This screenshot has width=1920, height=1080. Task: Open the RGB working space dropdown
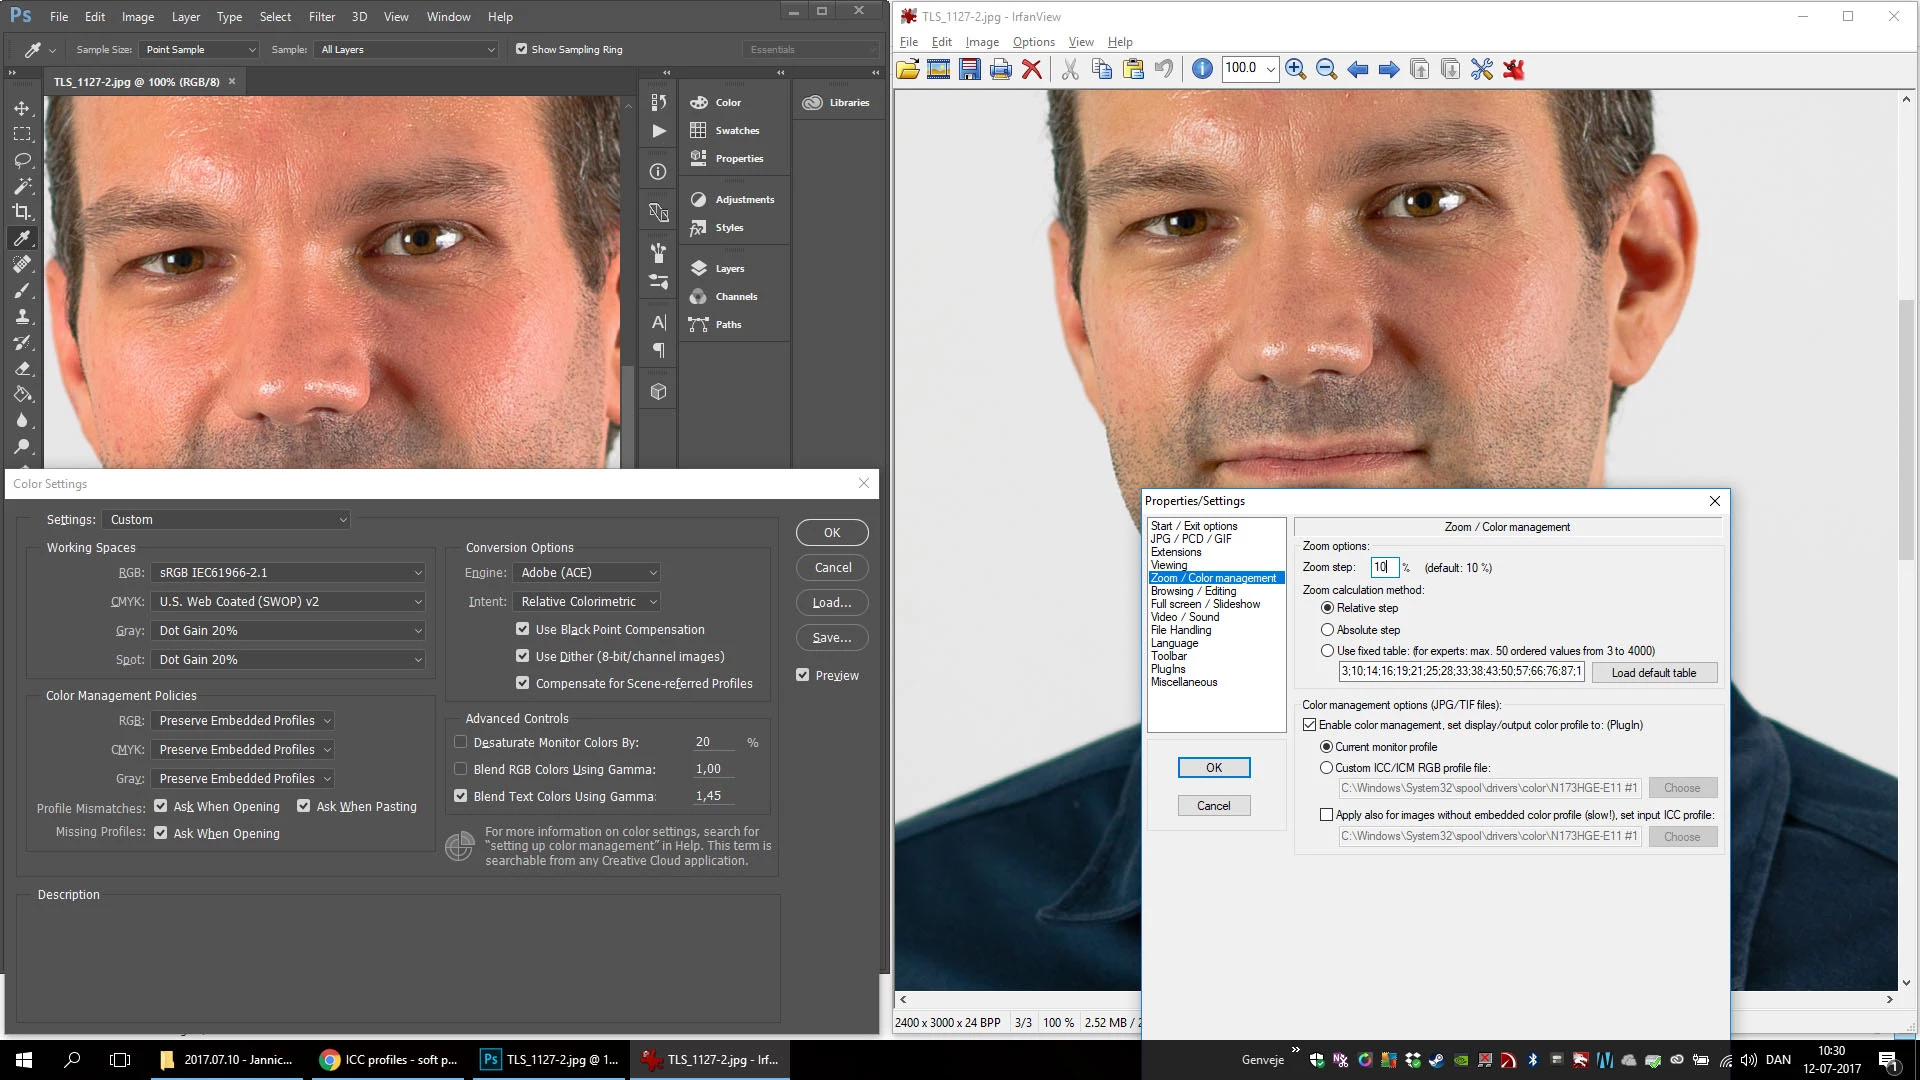click(290, 573)
